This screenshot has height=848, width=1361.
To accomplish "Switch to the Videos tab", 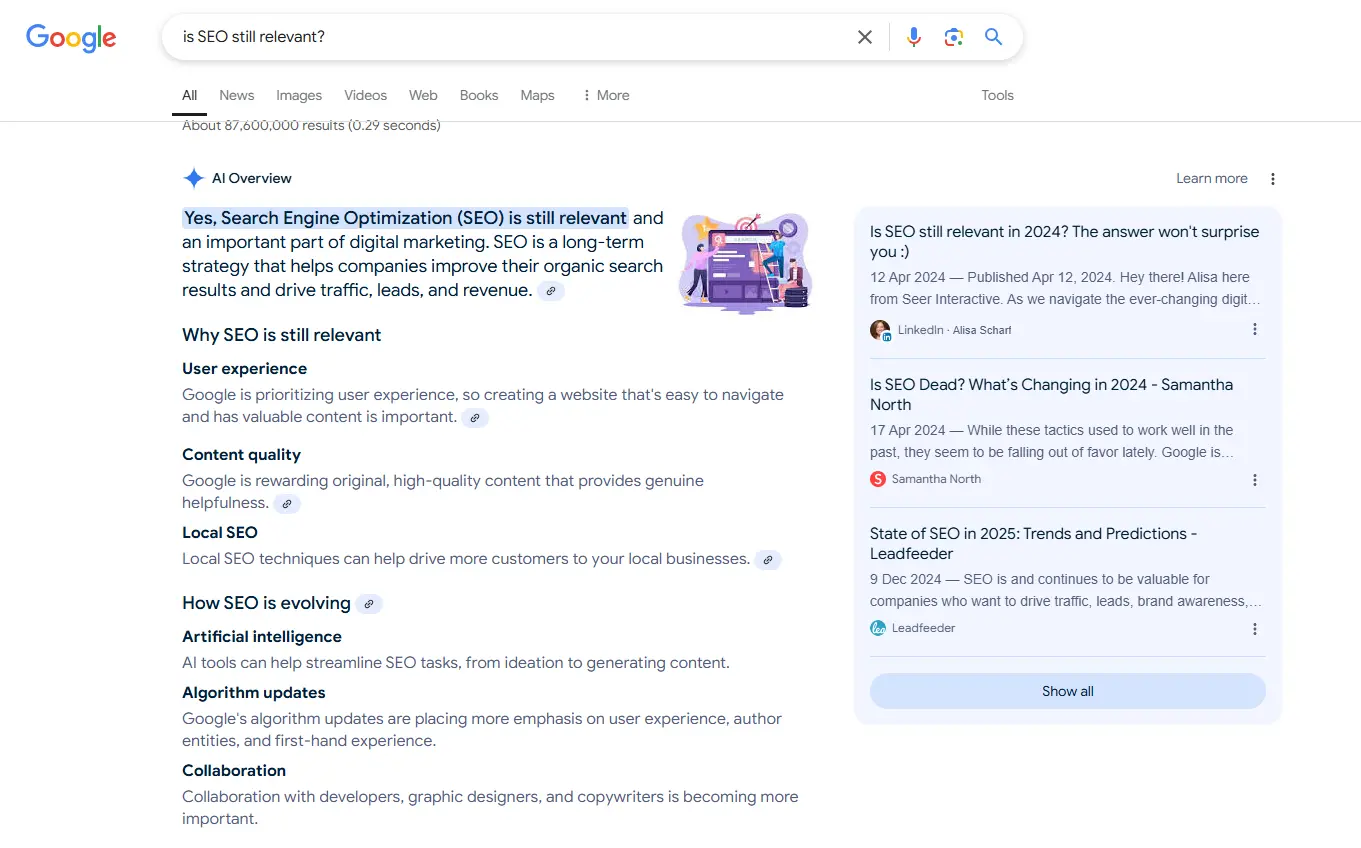I will [365, 95].
